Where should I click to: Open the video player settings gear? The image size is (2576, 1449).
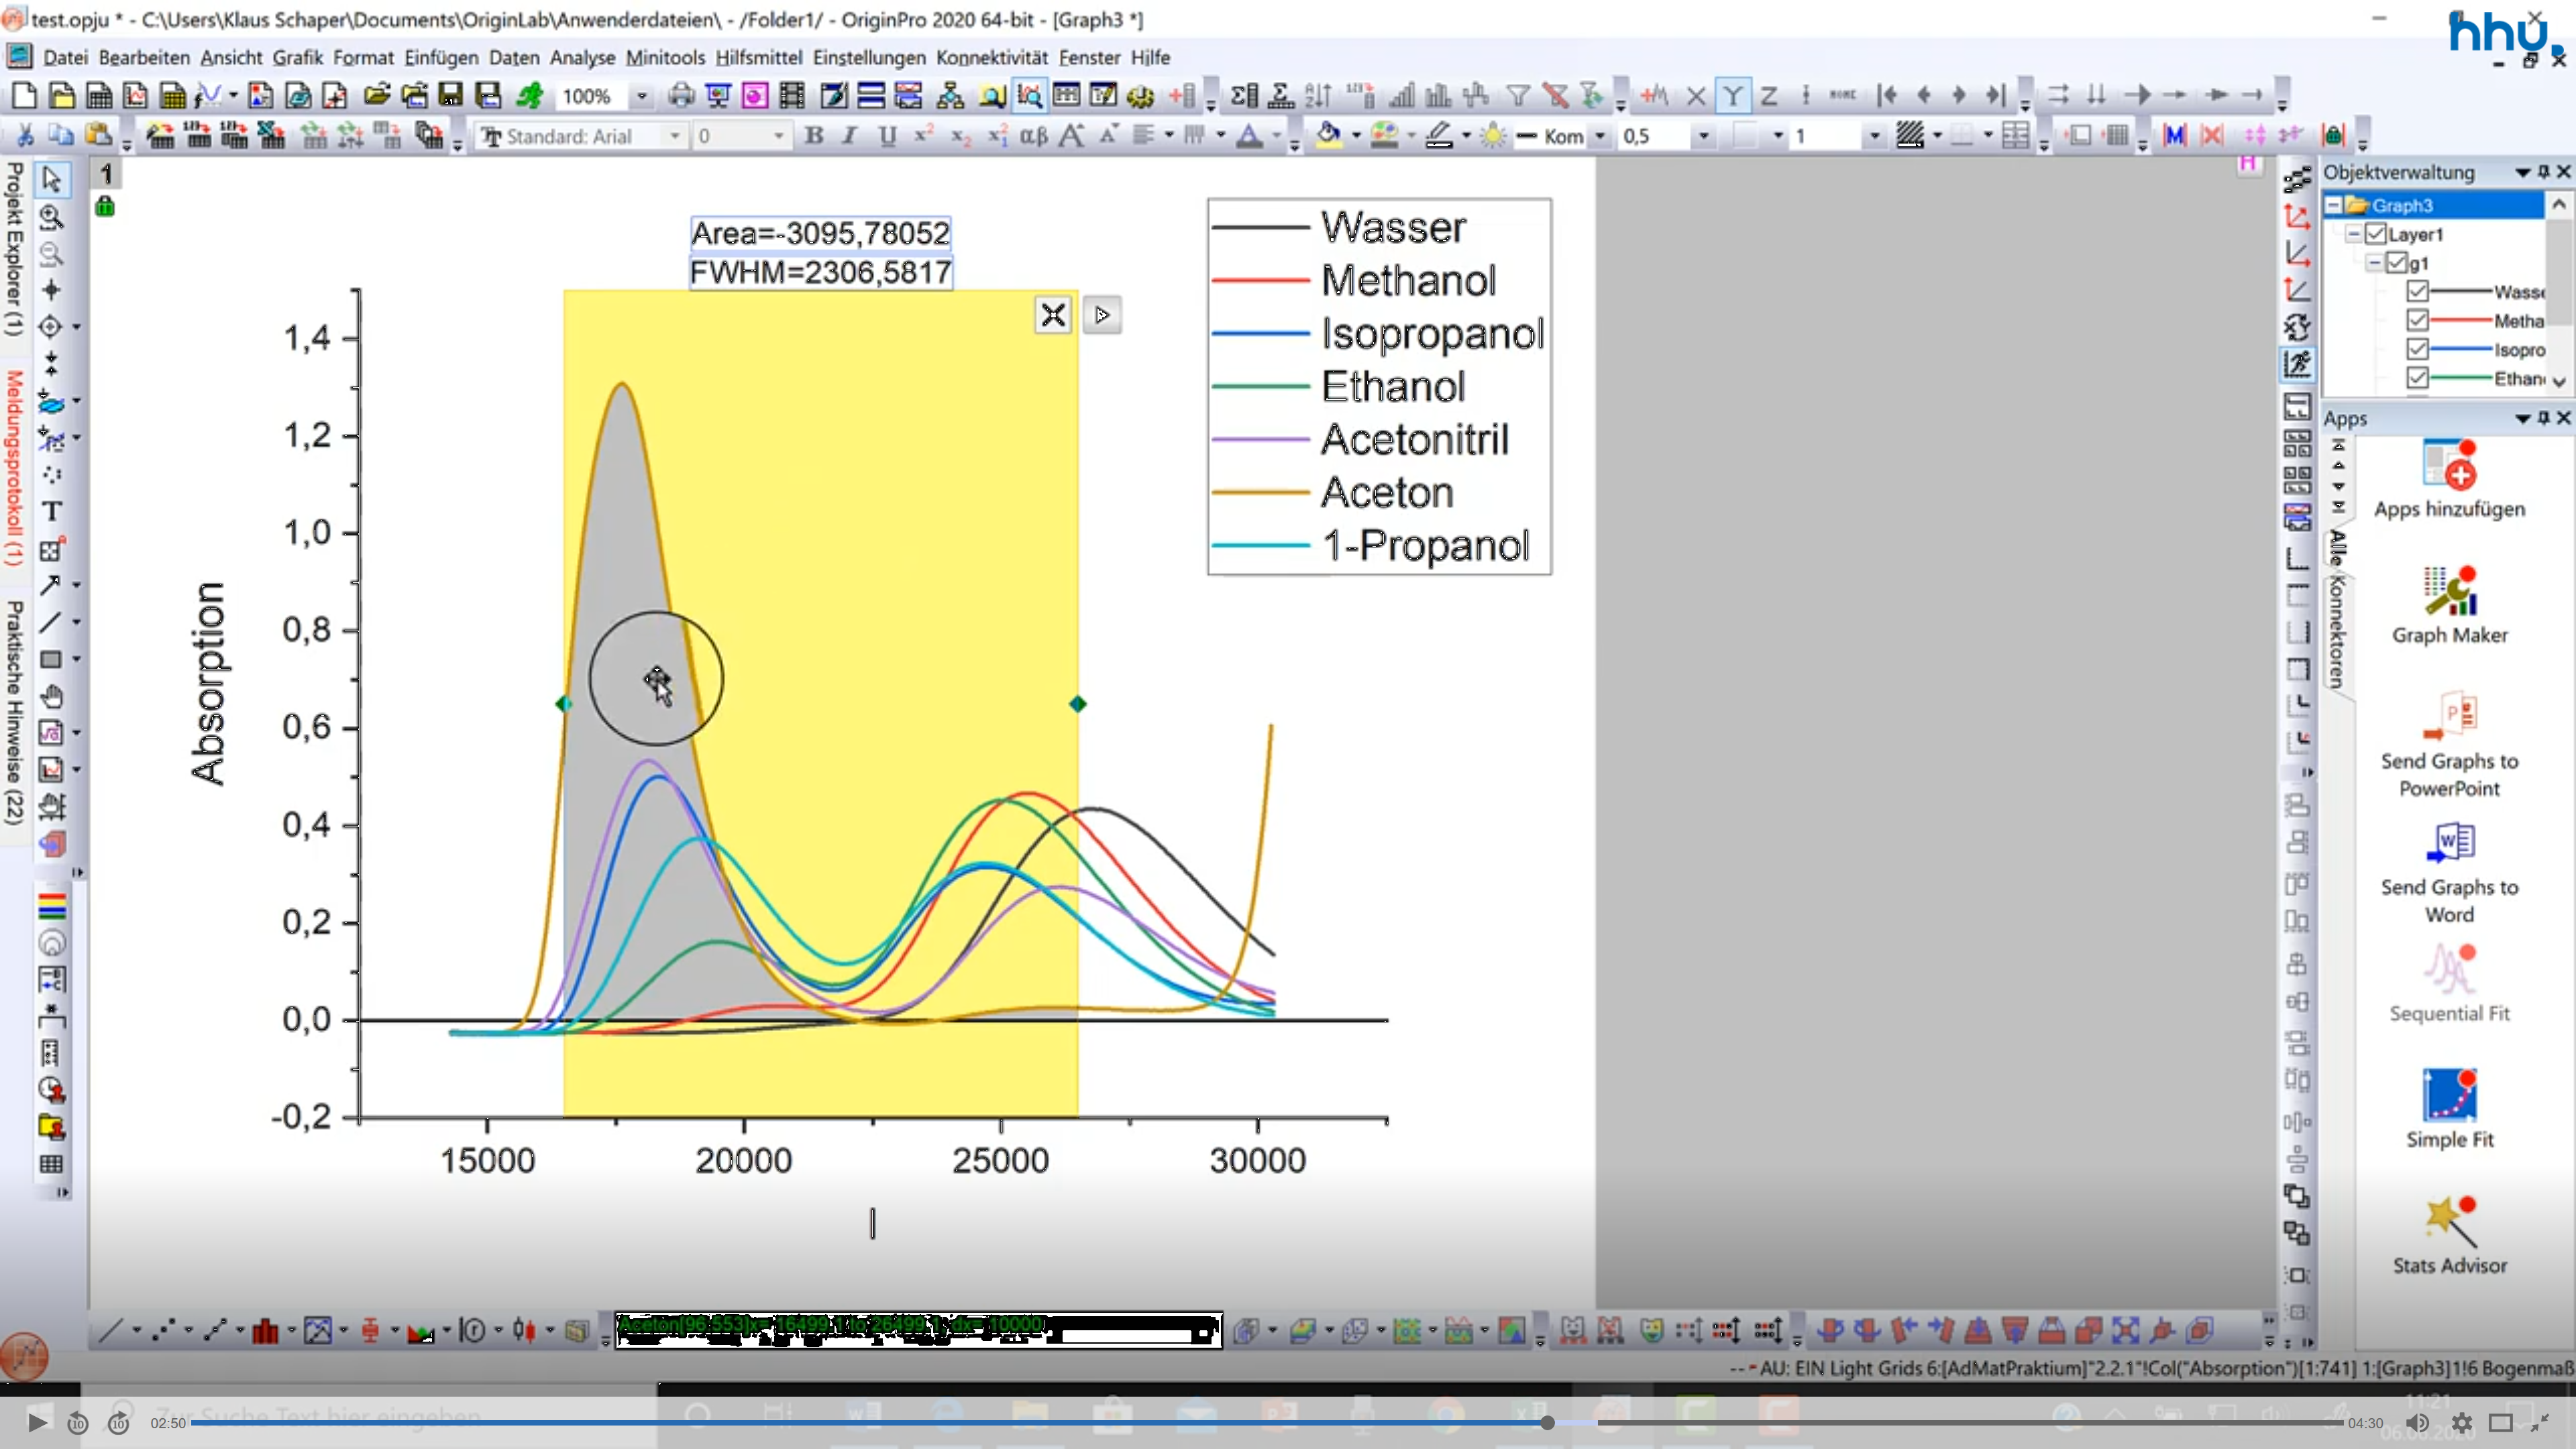[x=2461, y=1422]
